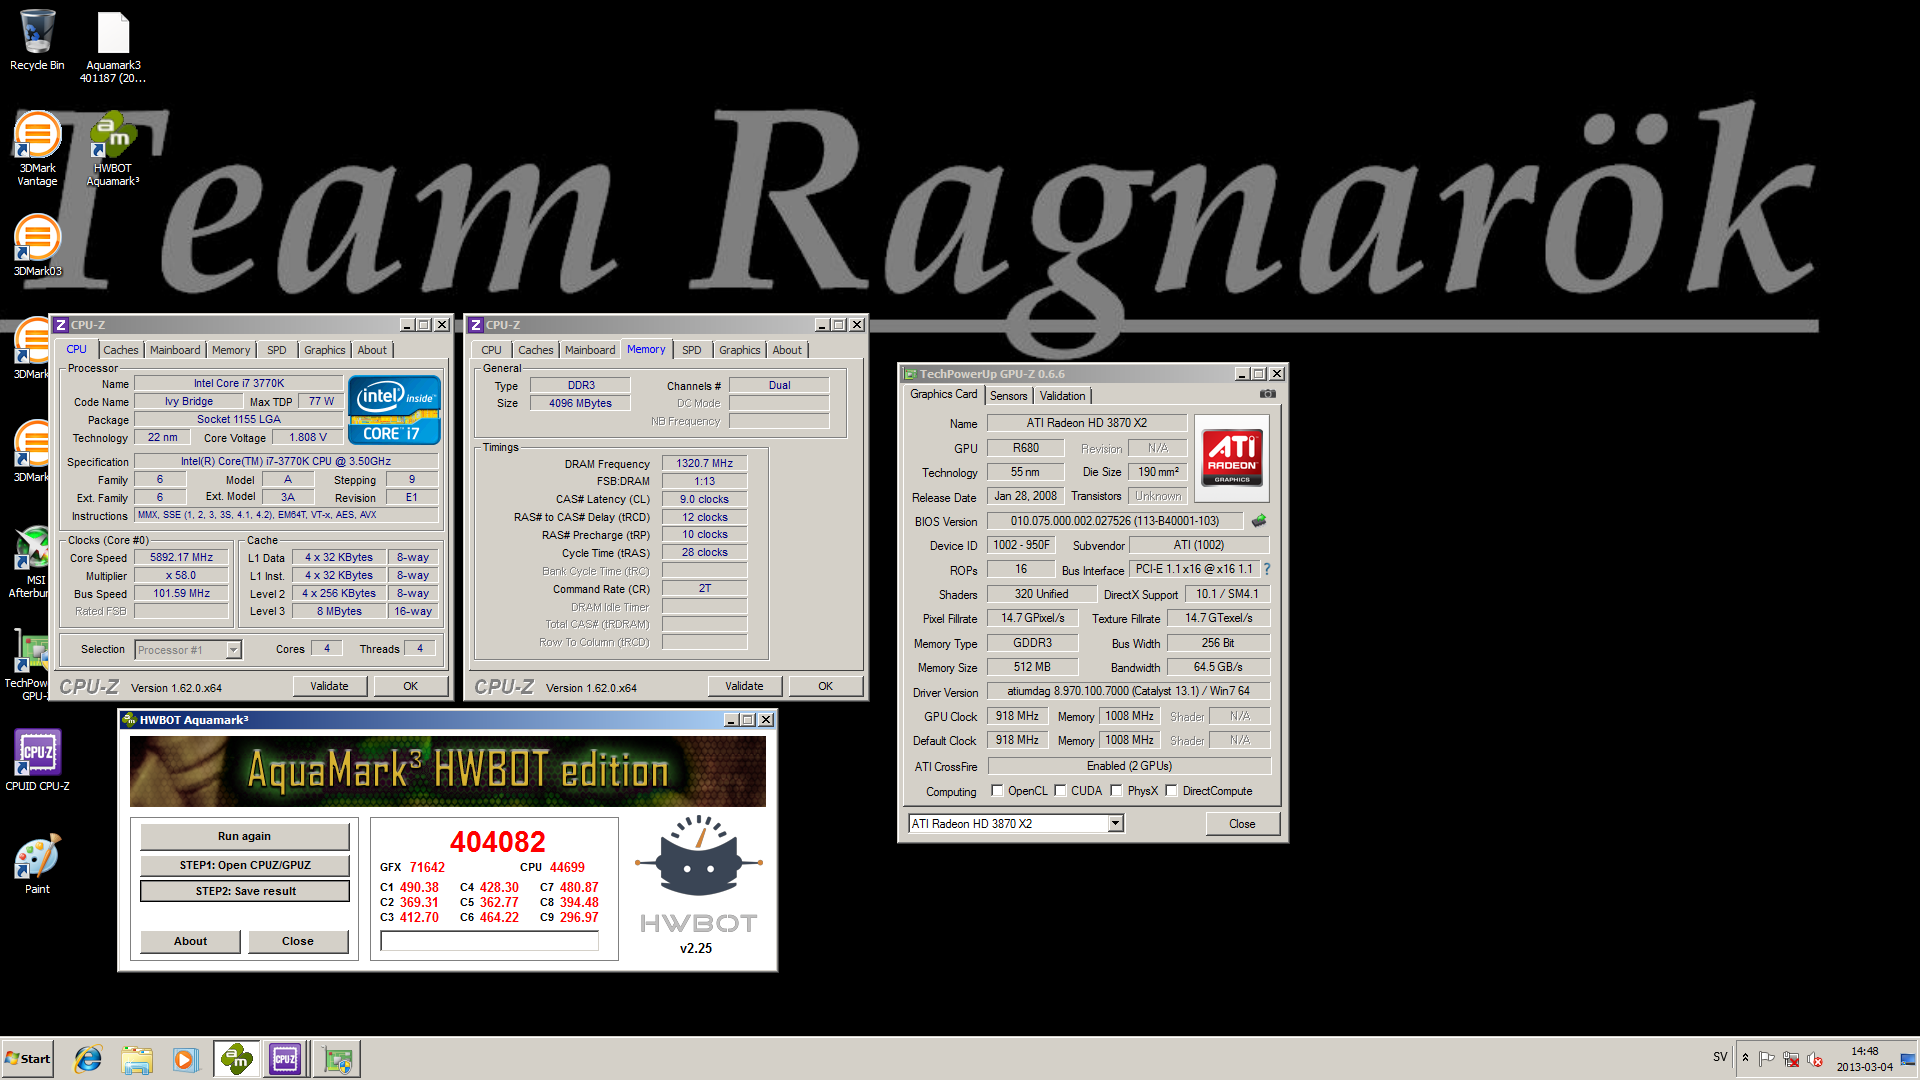
Task: Click the Close button in GPU-Z
Action: [x=1242, y=824]
